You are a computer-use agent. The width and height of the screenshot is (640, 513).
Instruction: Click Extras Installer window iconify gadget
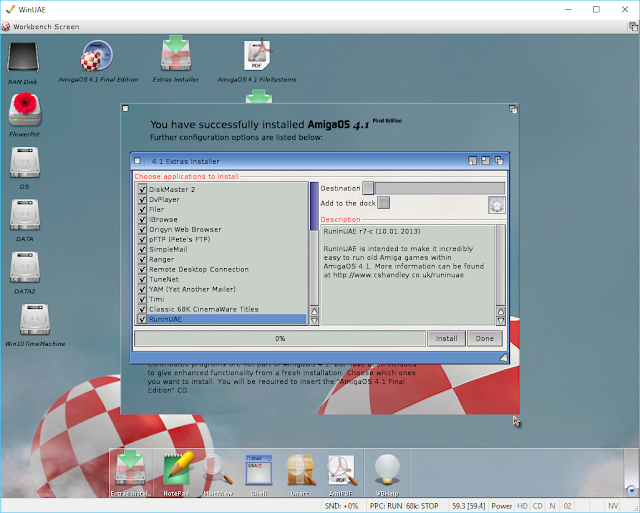(472, 161)
